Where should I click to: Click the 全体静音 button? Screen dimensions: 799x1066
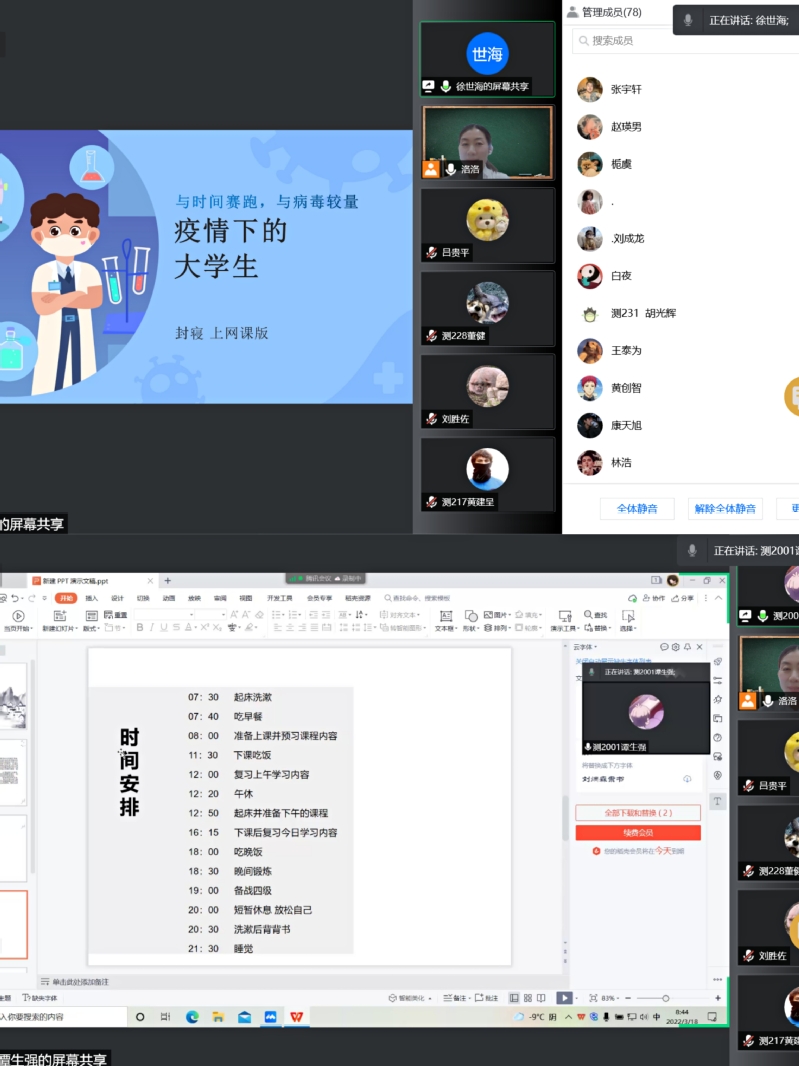point(637,508)
